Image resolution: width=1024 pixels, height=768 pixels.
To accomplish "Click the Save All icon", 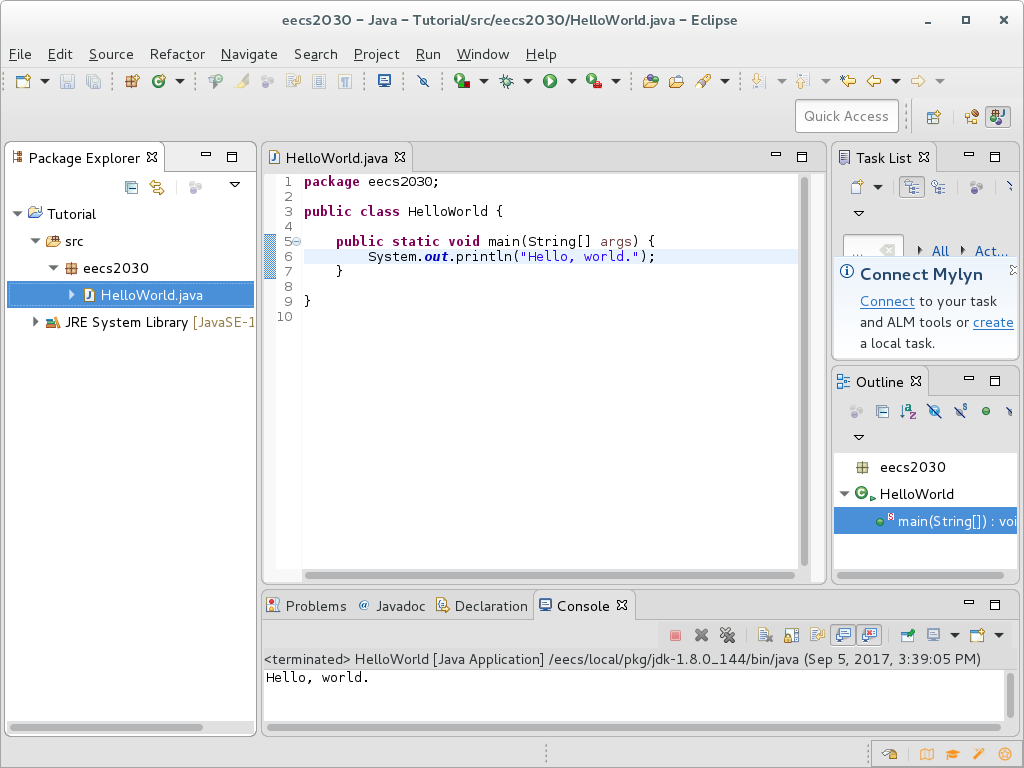I will 93,81.
